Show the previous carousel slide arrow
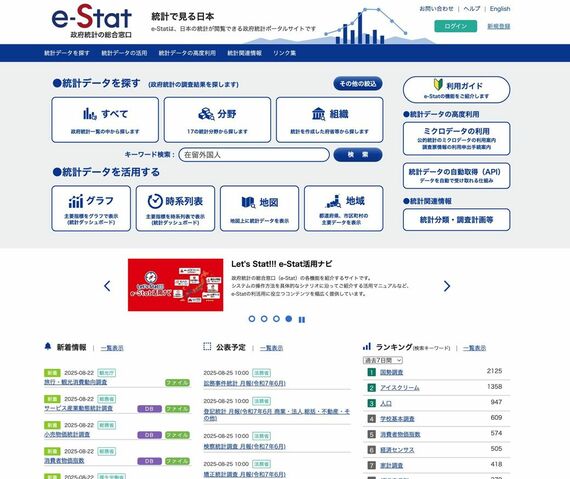Screen dimensions: 570x479 click(x=107, y=286)
